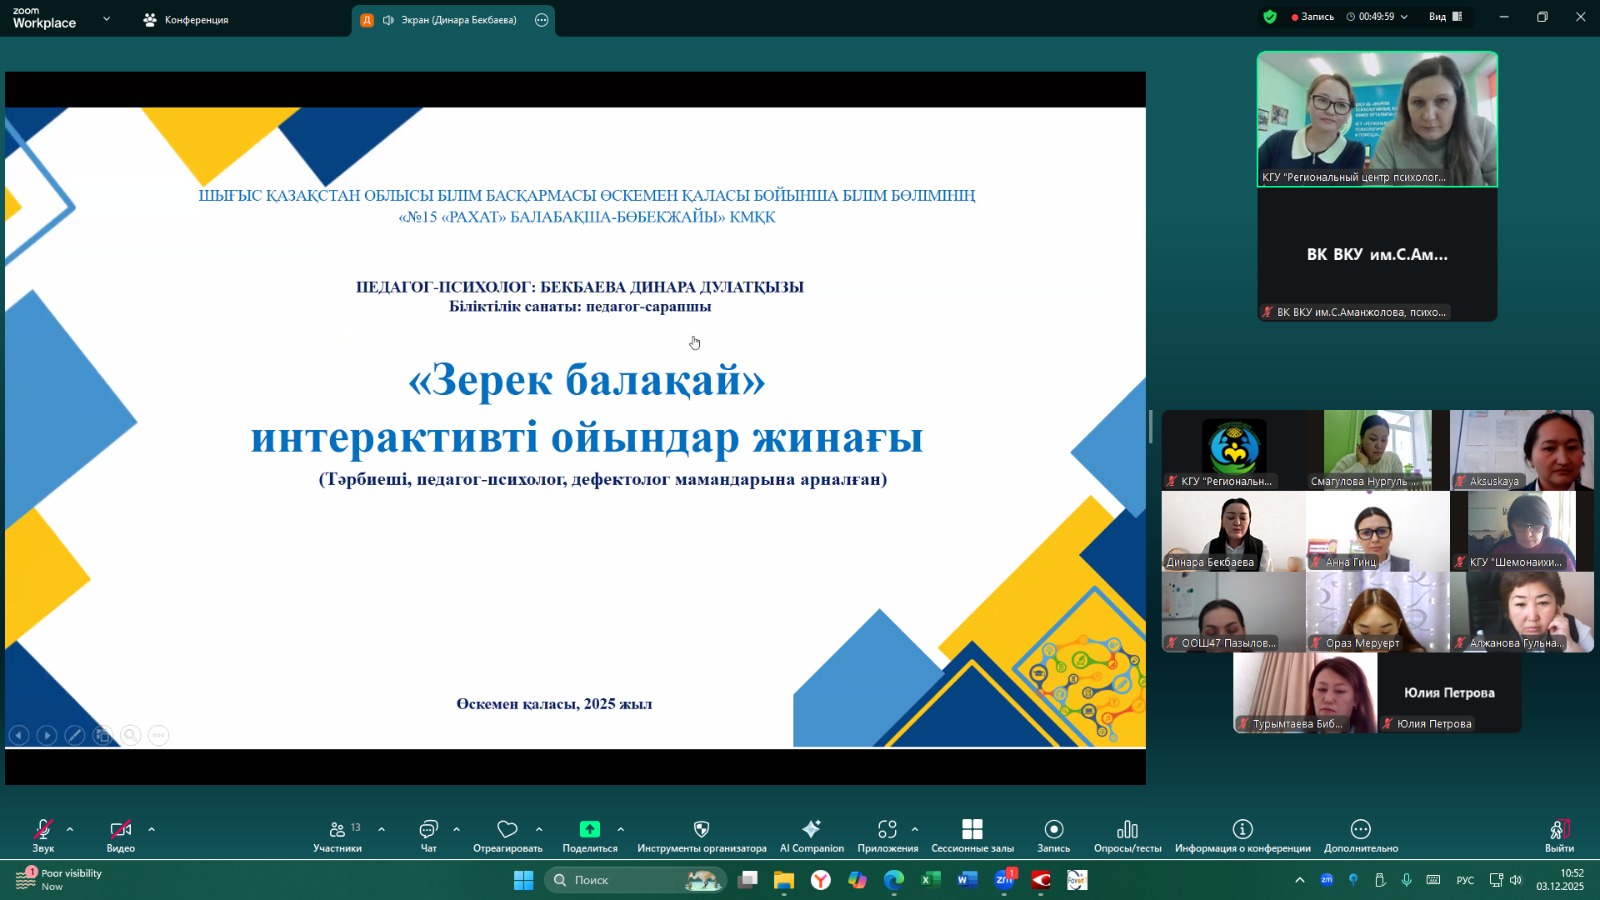Select the Экран (Динара Бекбаева) tab
The height and width of the screenshot is (900, 1600).
tap(448, 20)
